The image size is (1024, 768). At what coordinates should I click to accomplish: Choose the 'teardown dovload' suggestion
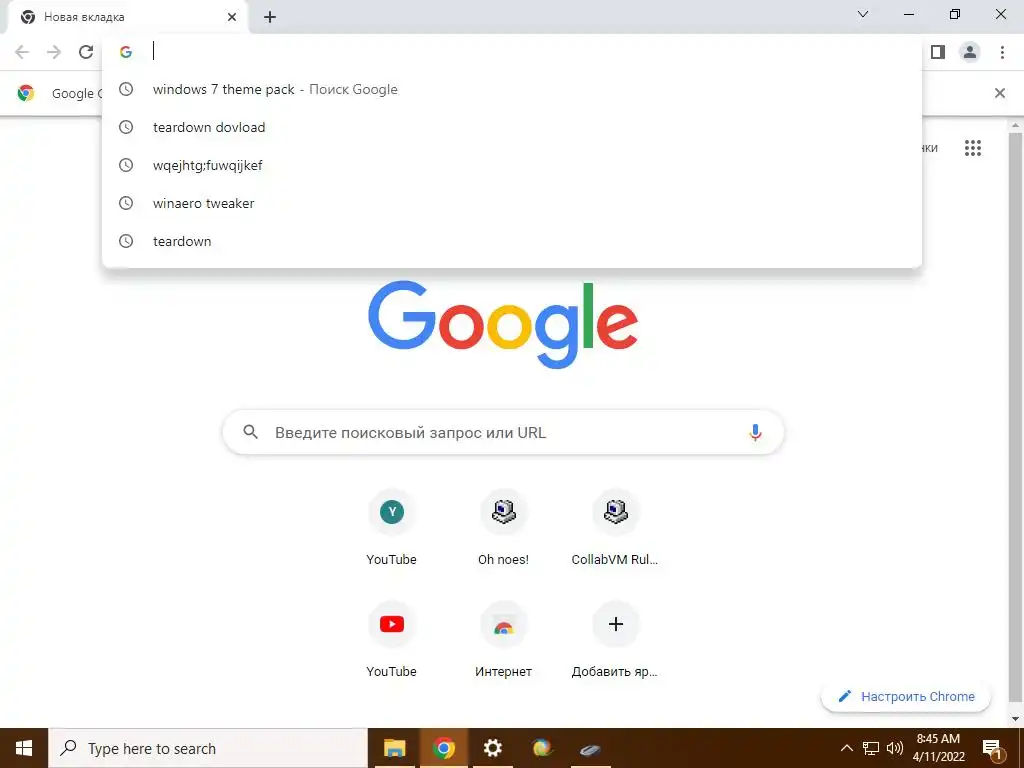[512, 127]
